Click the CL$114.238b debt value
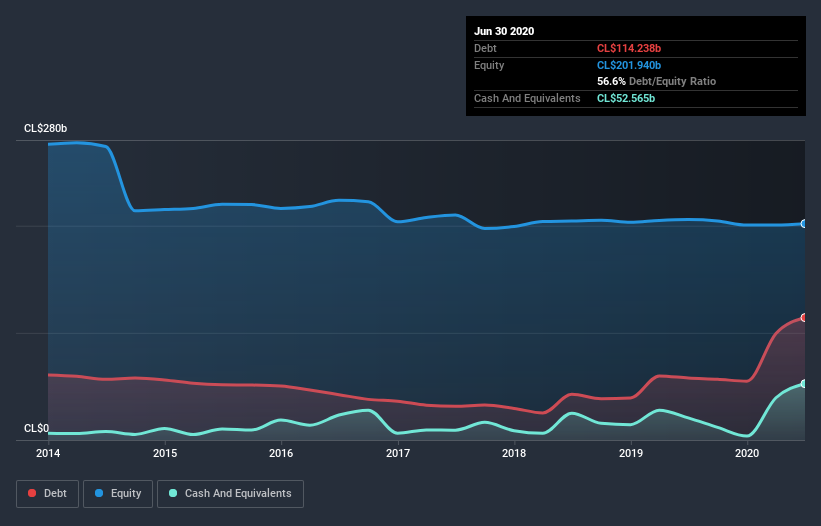The width and height of the screenshot is (821, 526). pyautogui.click(x=629, y=49)
